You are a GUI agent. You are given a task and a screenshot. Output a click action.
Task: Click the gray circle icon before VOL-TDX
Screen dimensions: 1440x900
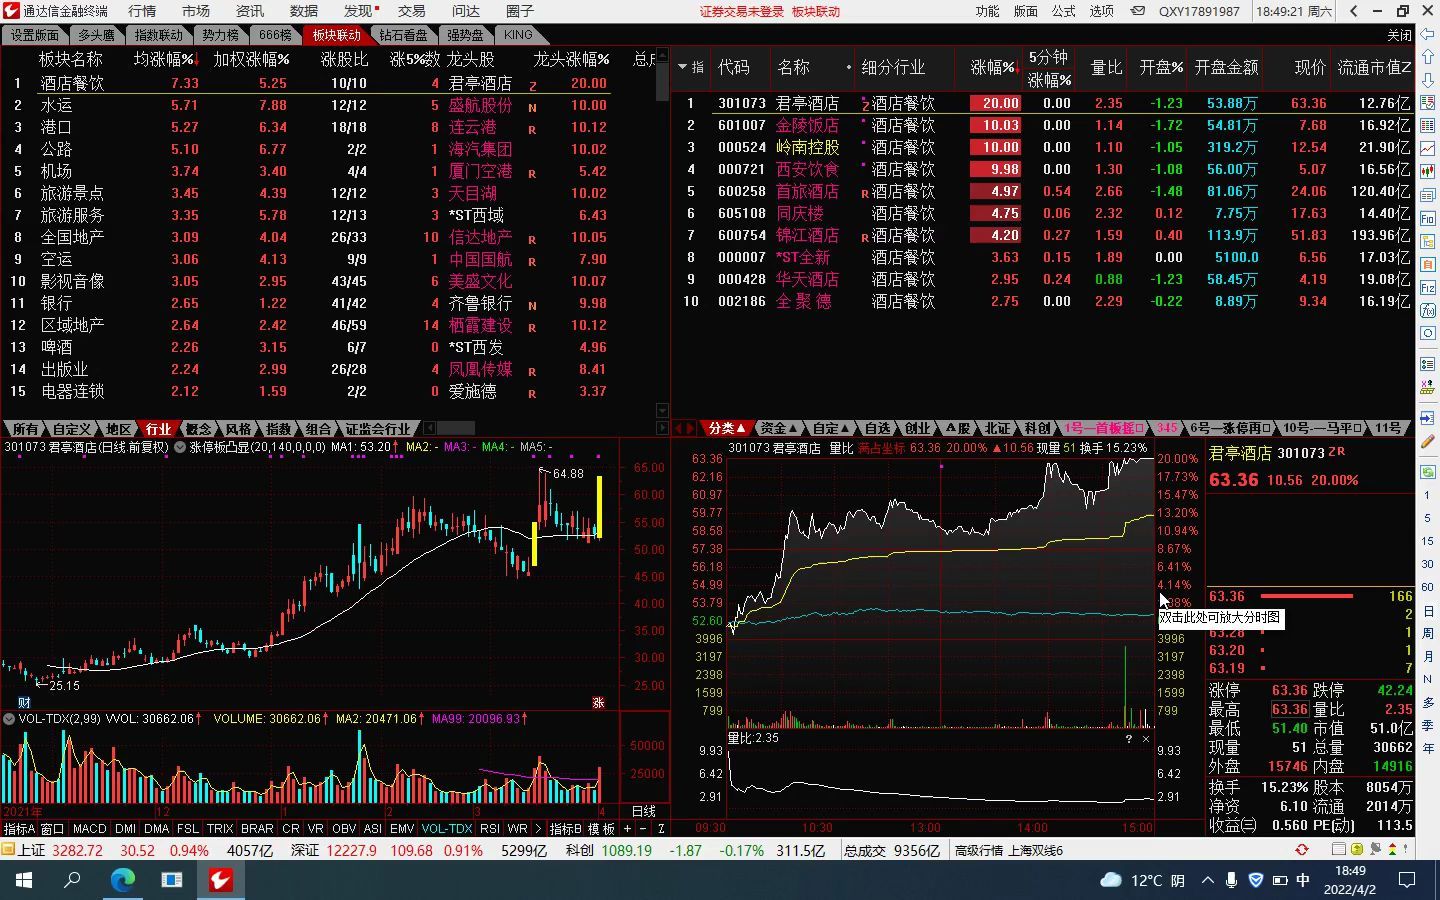9,719
